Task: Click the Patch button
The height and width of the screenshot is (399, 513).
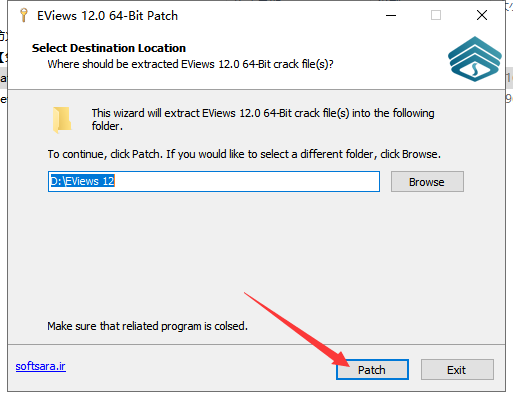Action: tap(372, 369)
